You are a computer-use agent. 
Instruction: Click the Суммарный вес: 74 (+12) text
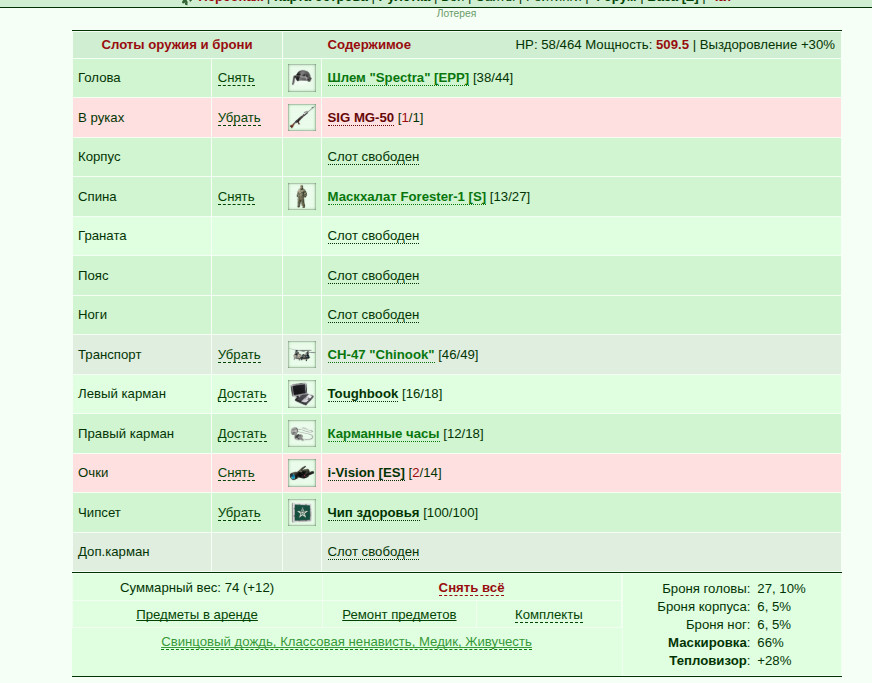[197, 588]
